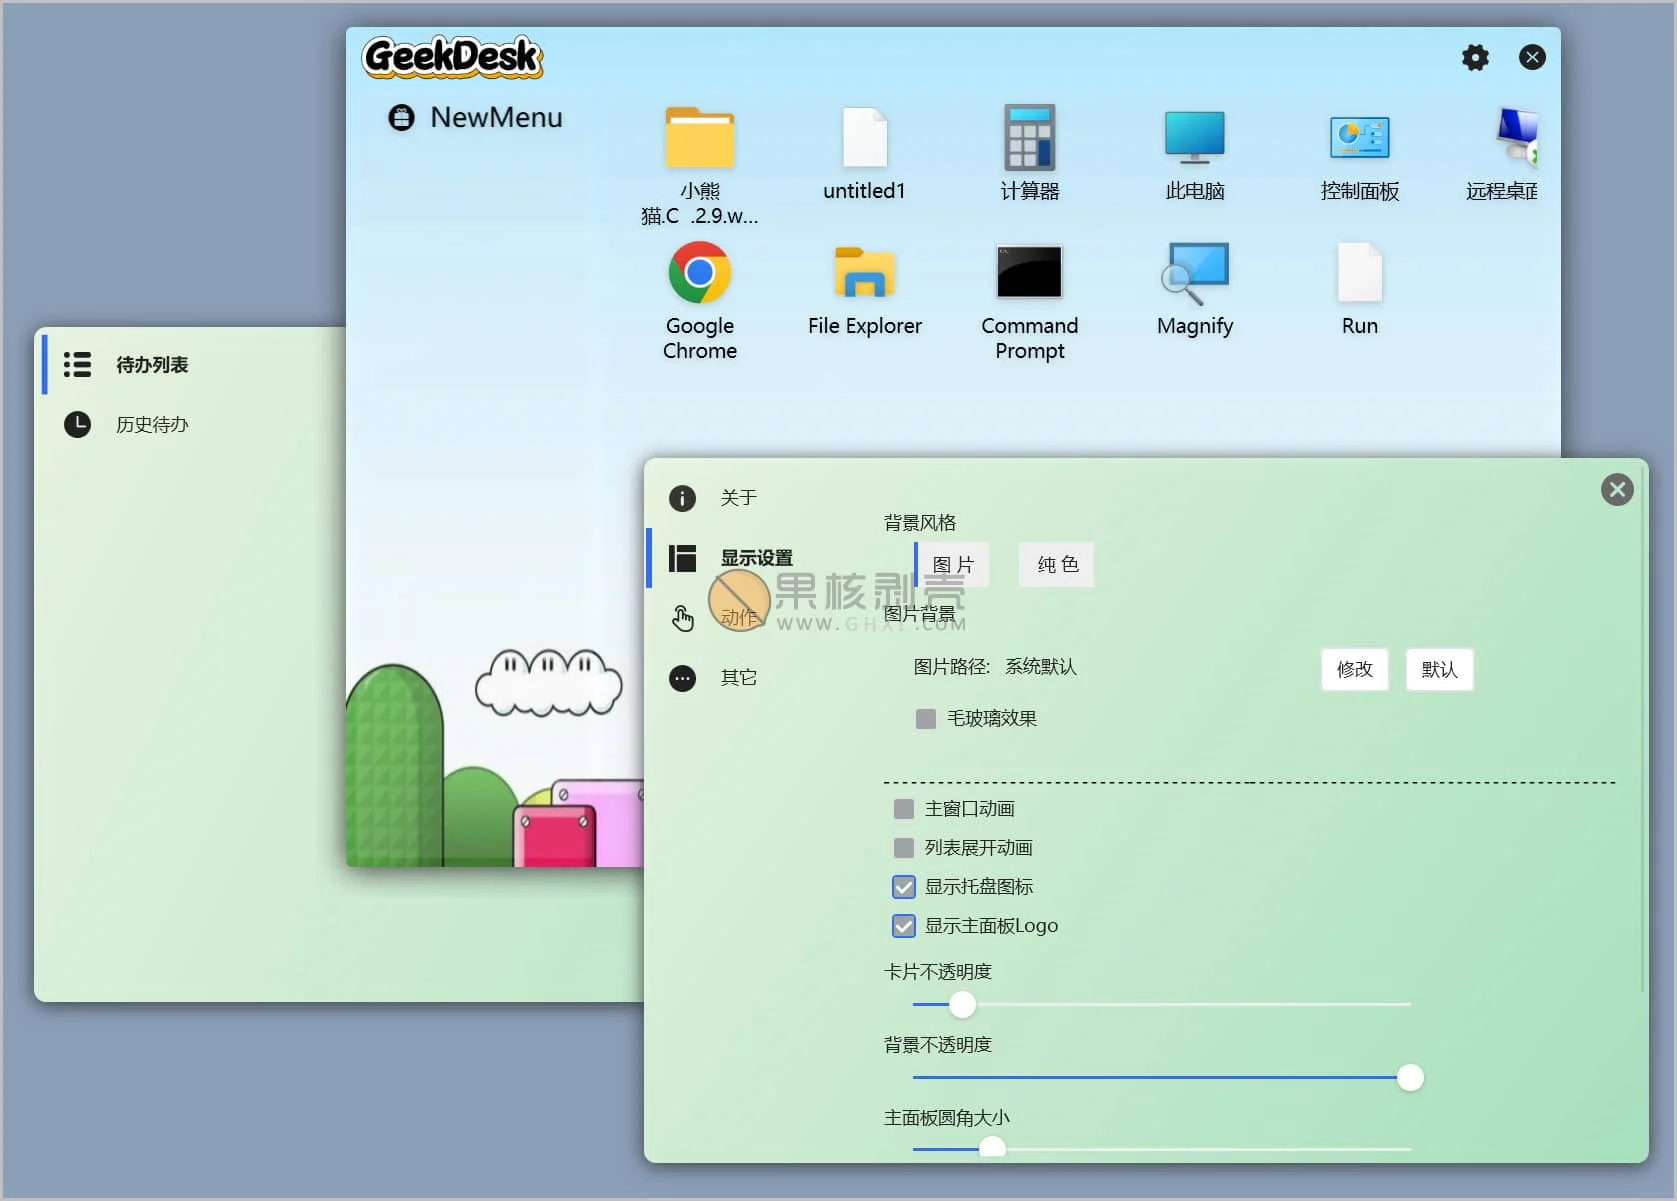The height and width of the screenshot is (1201, 1677).
Task: Launch the Magnify tool icon
Action: (x=1194, y=273)
